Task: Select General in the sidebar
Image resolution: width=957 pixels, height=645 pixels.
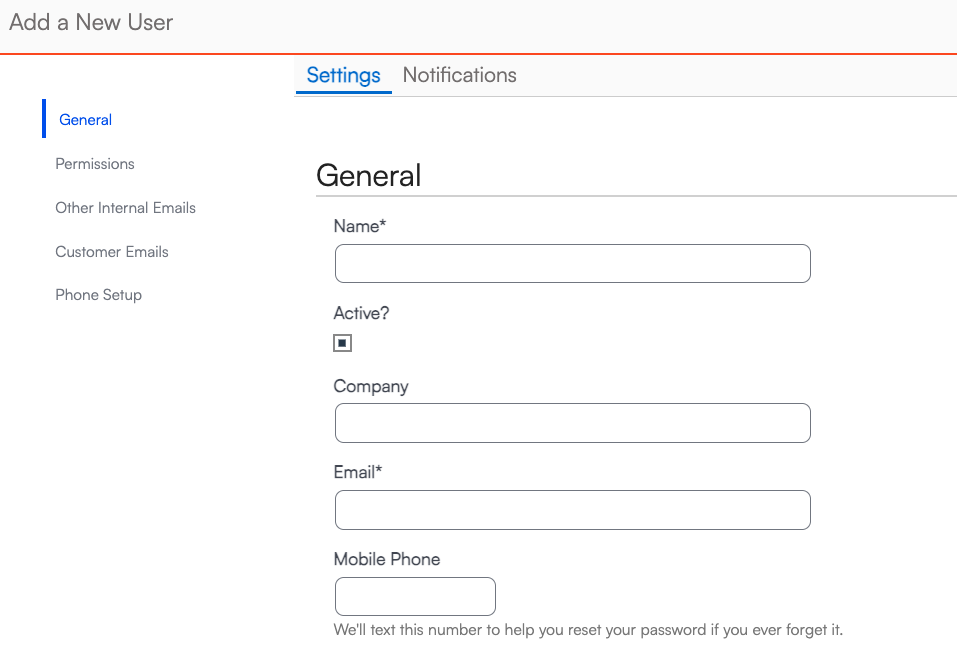Action: point(85,120)
